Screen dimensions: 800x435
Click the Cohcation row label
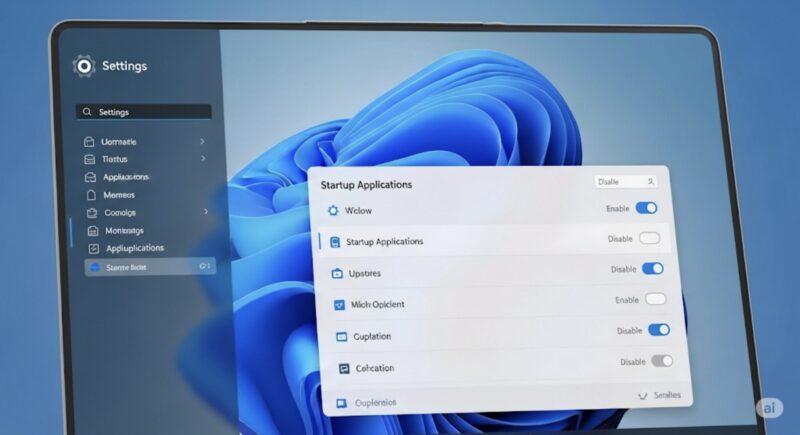pyautogui.click(x=375, y=368)
